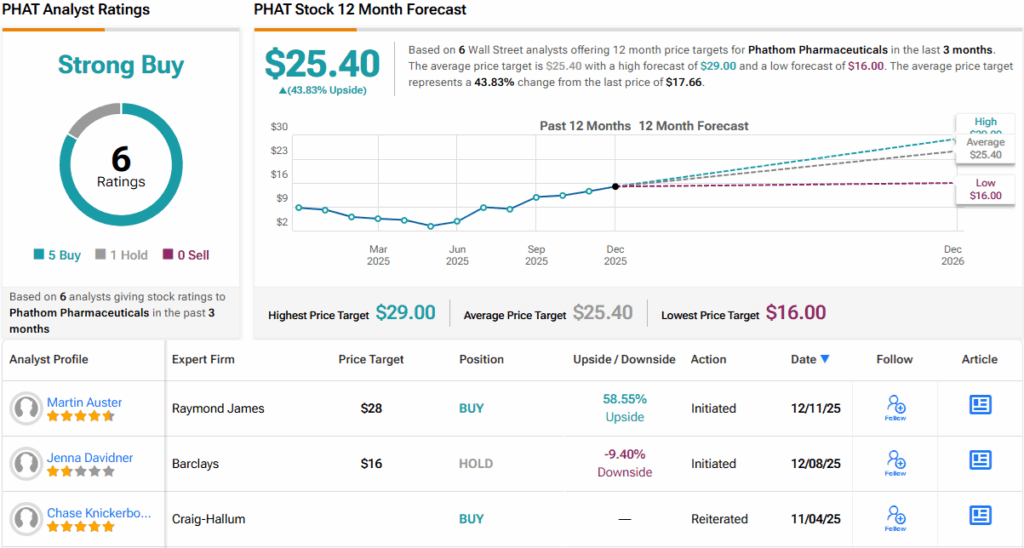Screen dimensions: 1024x548
Task: Open Chase Knickerbocker profile link
Action: [99, 513]
